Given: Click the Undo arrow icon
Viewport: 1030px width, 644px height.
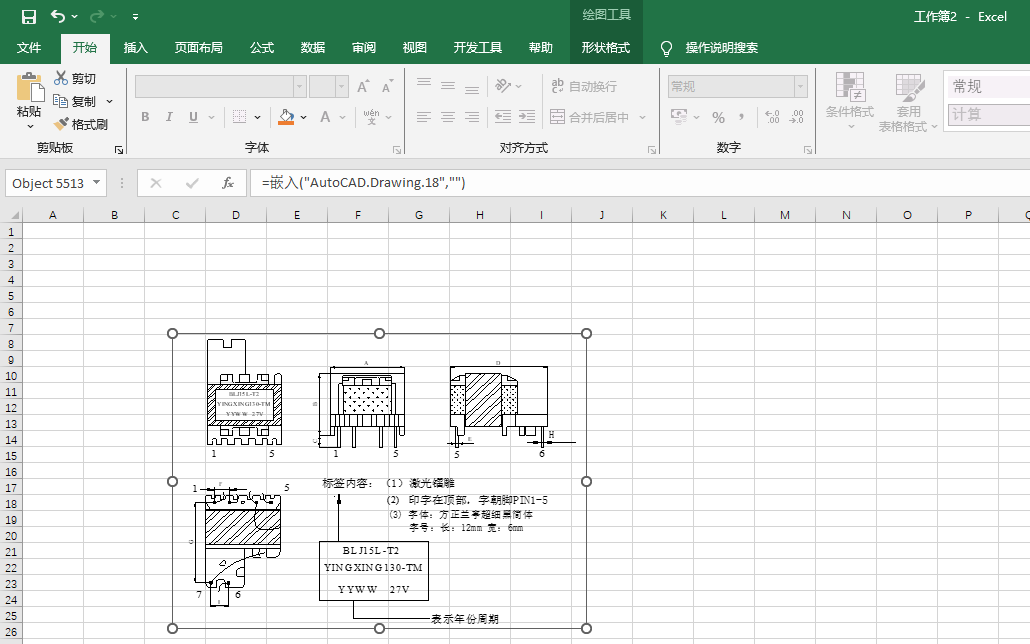Looking at the screenshot, I should 58,16.
